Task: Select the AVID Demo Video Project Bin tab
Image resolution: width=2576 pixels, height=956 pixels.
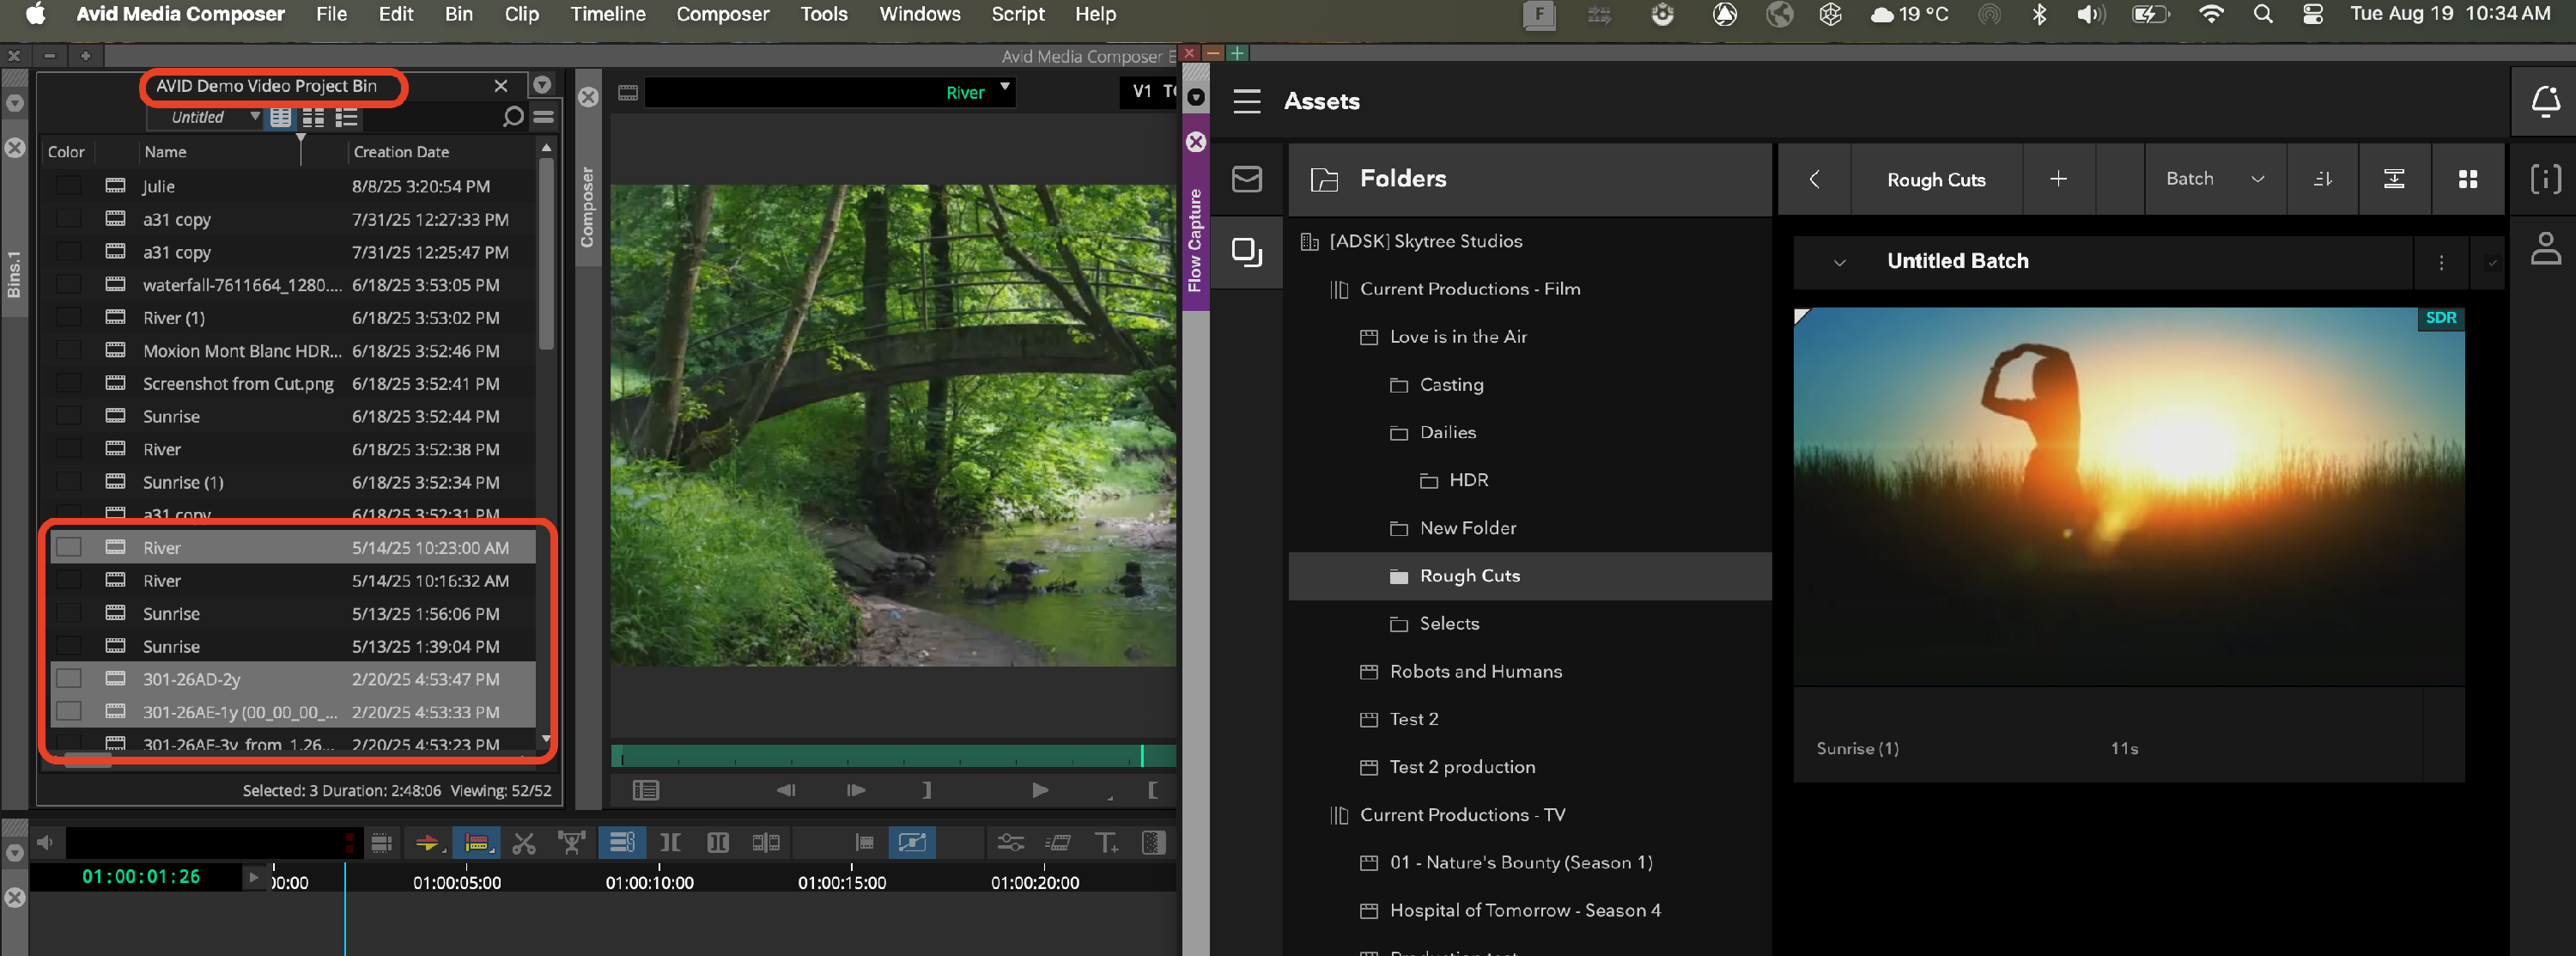Action: tap(267, 86)
